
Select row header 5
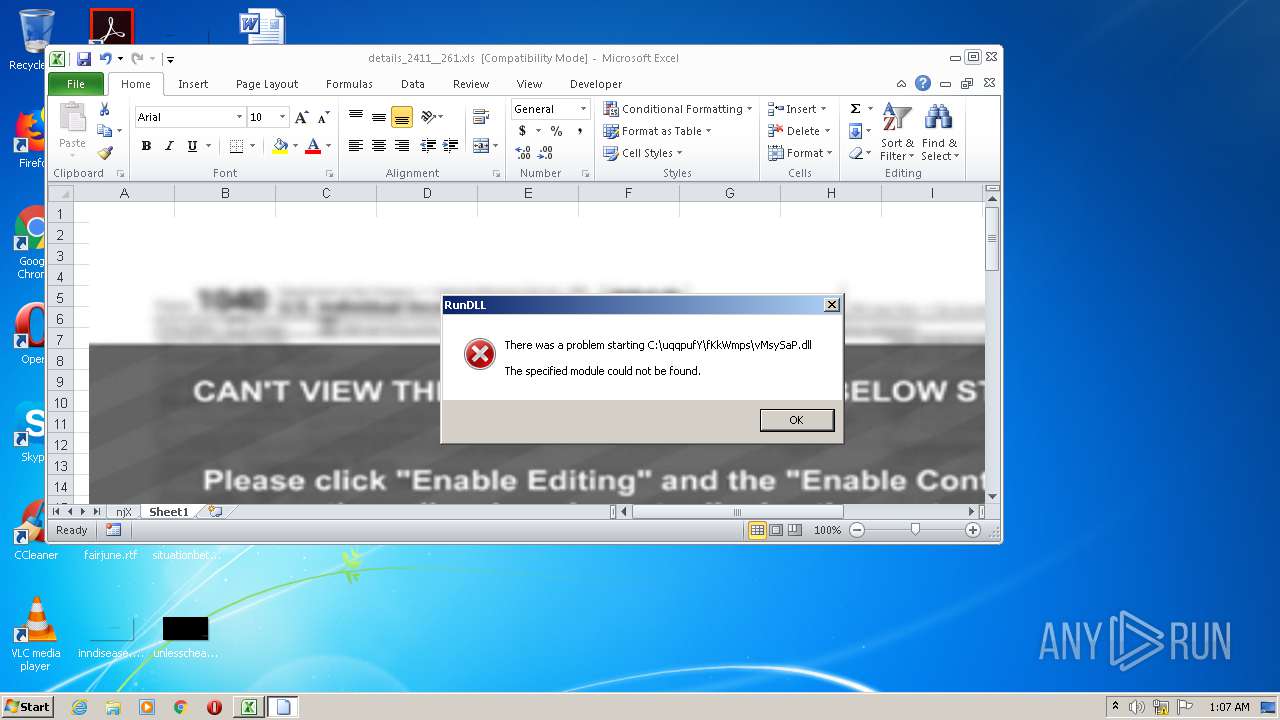pyautogui.click(x=60, y=298)
